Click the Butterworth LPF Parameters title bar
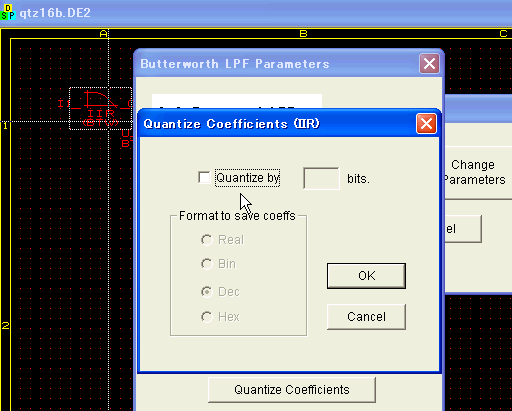The image size is (512, 411). (x=277, y=63)
